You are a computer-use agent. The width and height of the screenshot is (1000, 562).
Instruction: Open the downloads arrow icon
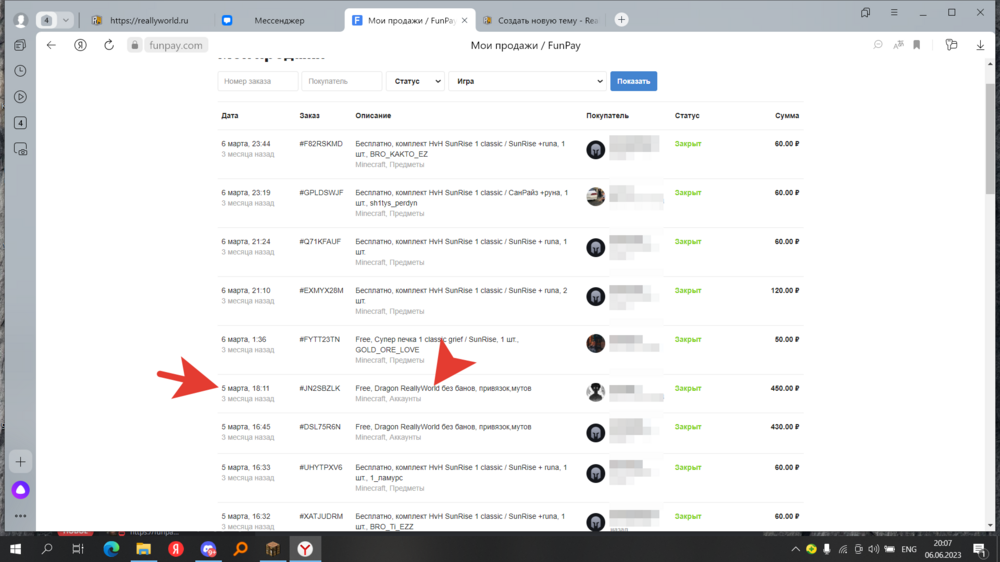pyautogui.click(x=980, y=45)
